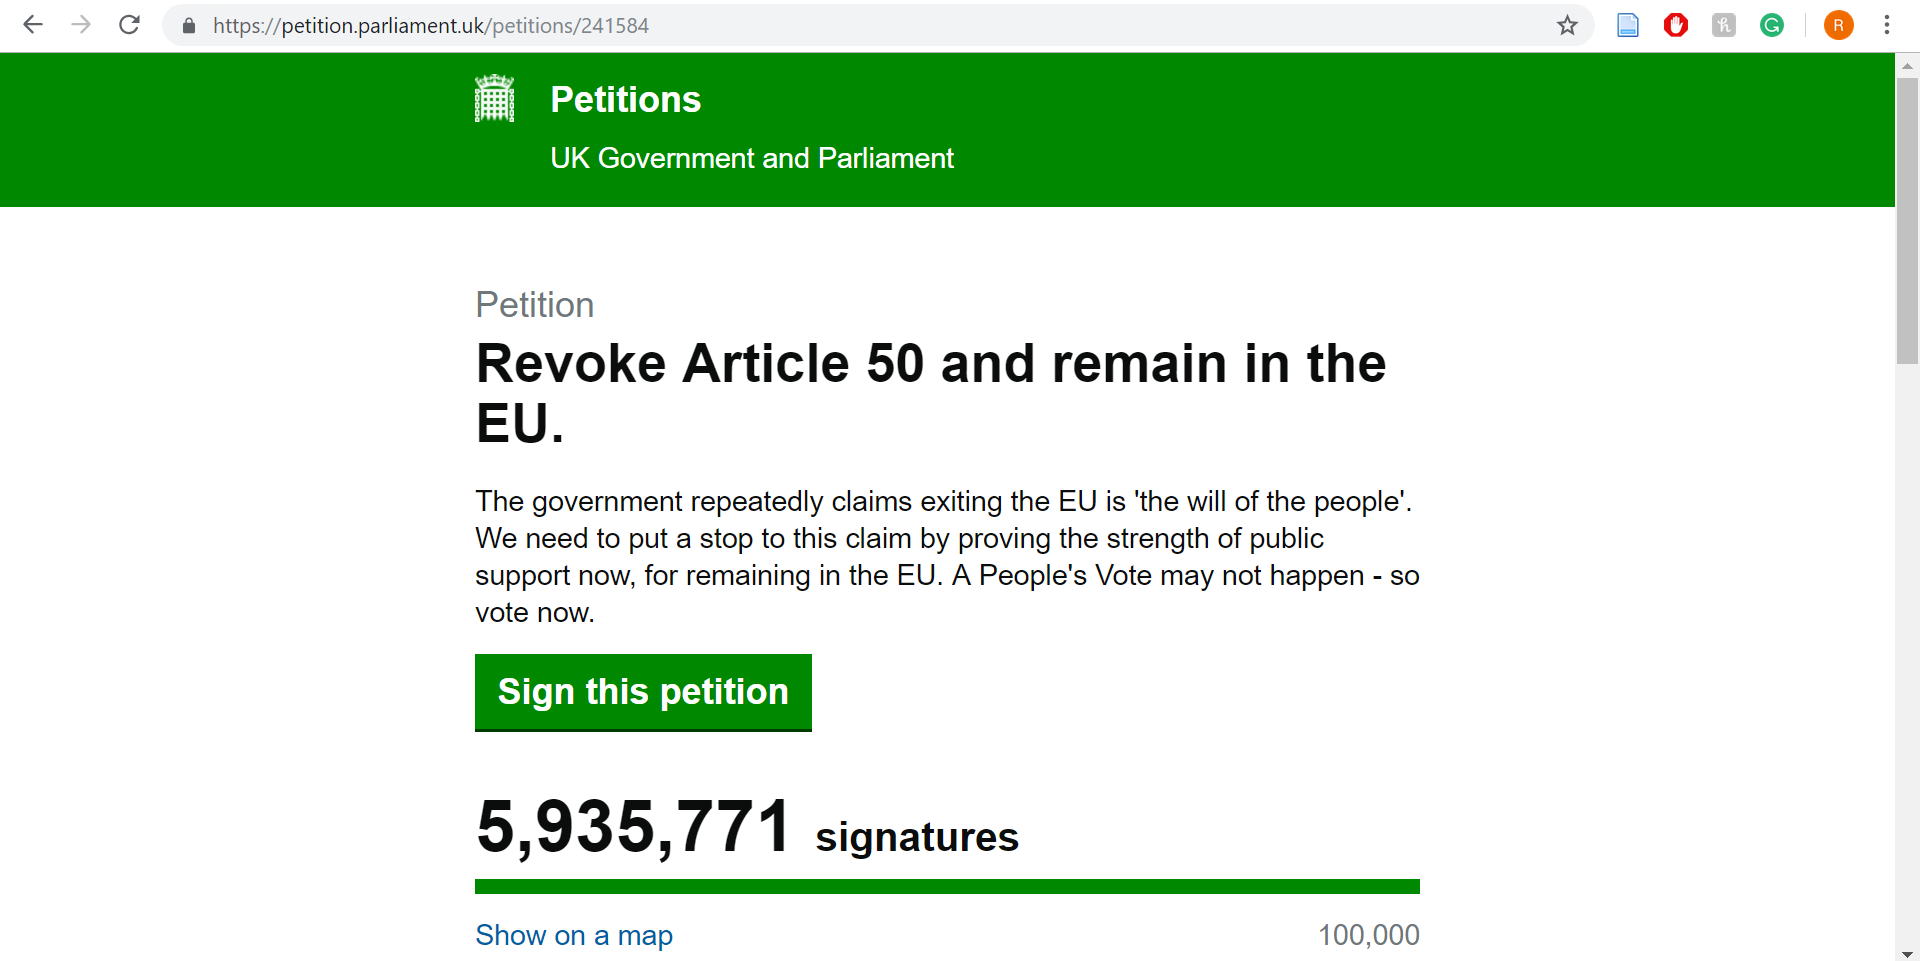The width and height of the screenshot is (1920, 961).
Task: Open the Show on a map link
Action: coord(574,935)
